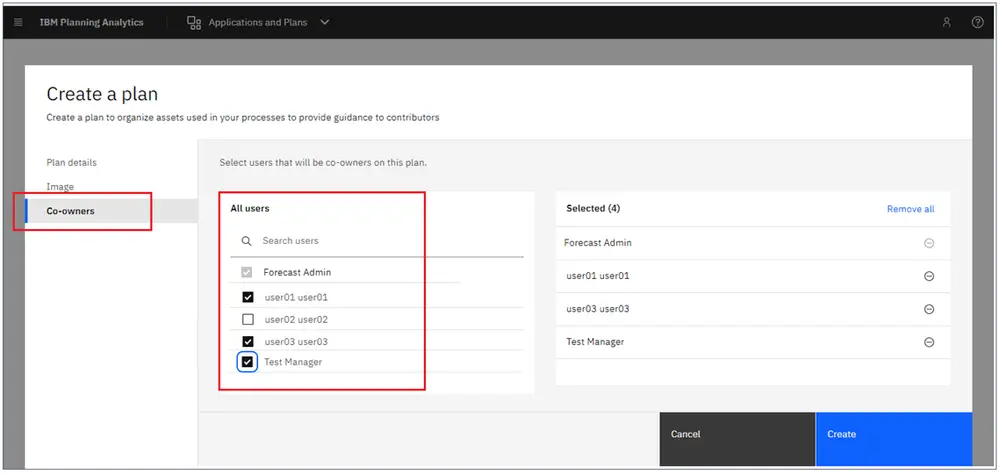1000x473 pixels.
Task: Check the user02 user02 checkbox
Action: pos(248,319)
